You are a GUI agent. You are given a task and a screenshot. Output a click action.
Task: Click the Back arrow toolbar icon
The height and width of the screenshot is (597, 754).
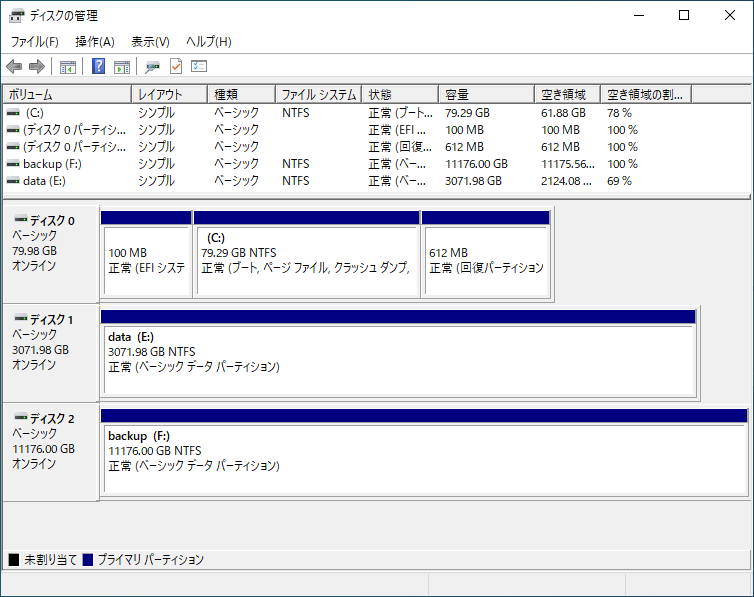(14, 66)
